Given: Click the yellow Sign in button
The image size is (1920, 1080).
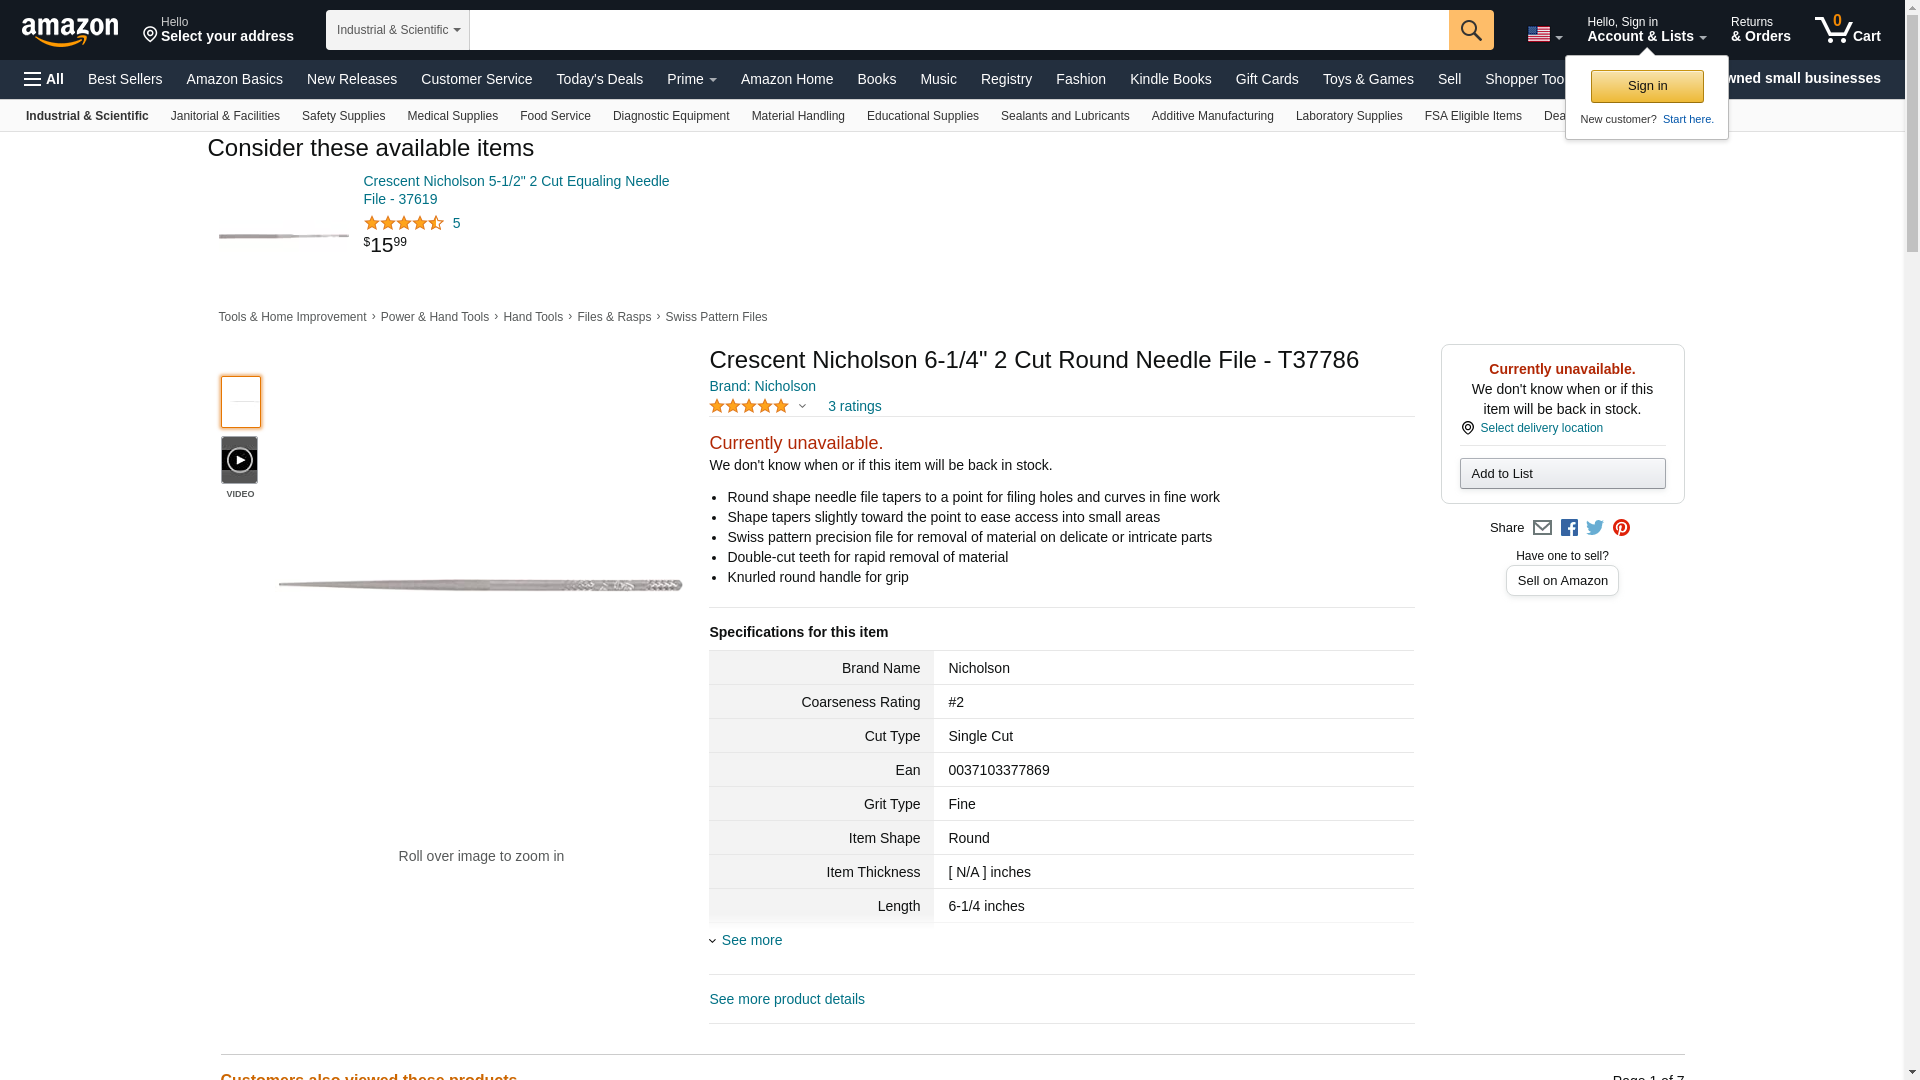Looking at the screenshot, I should tap(1646, 86).
